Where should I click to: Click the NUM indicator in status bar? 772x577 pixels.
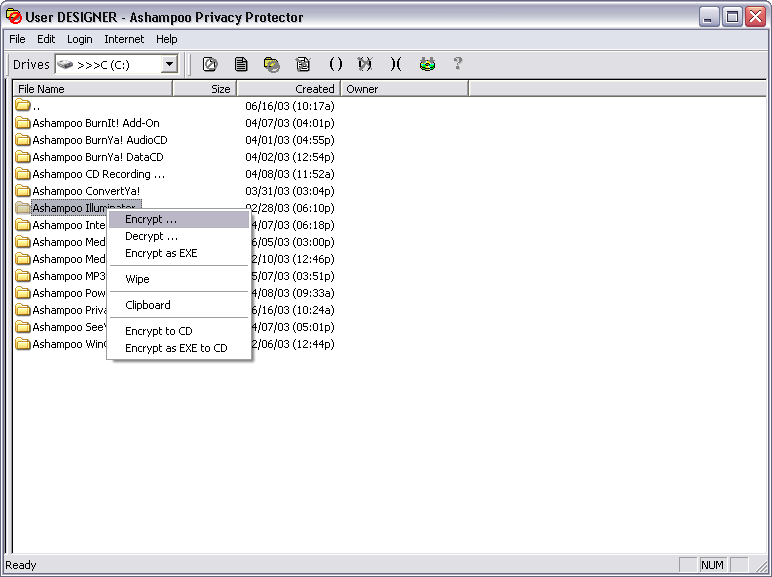tap(712, 565)
